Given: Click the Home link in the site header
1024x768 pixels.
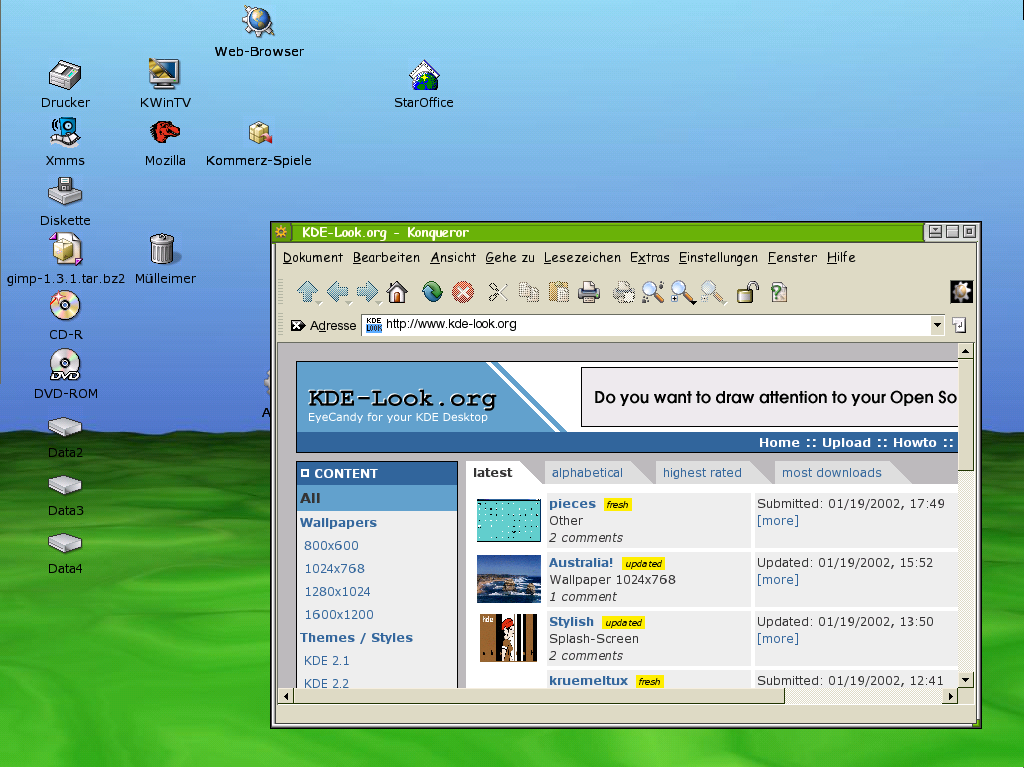Looking at the screenshot, I should tap(779, 443).
